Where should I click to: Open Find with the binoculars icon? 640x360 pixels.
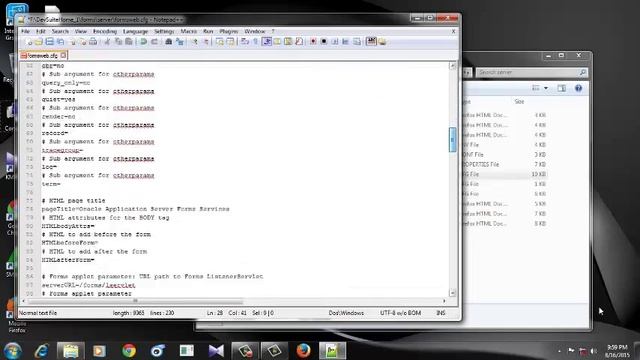(168, 42)
